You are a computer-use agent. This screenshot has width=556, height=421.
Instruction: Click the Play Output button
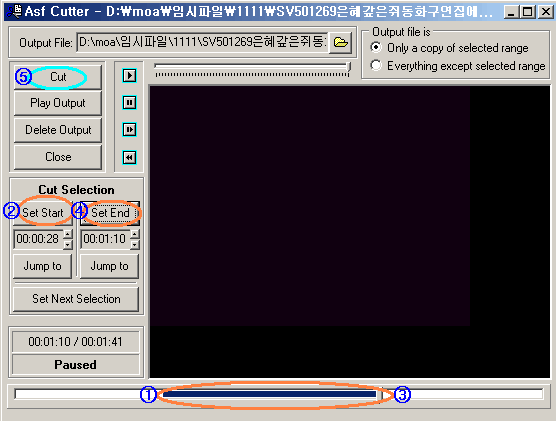[58, 103]
